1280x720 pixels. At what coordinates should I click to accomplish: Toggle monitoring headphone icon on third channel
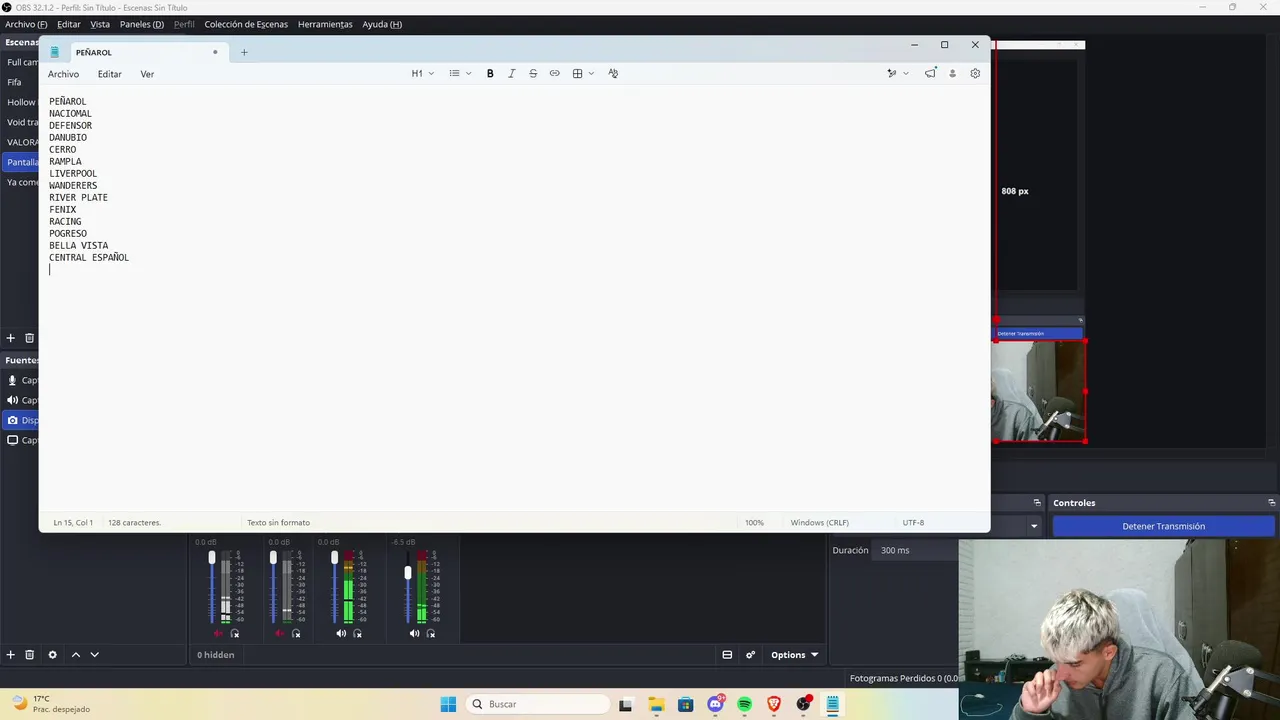pyautogui.click(x=357, y=633)
